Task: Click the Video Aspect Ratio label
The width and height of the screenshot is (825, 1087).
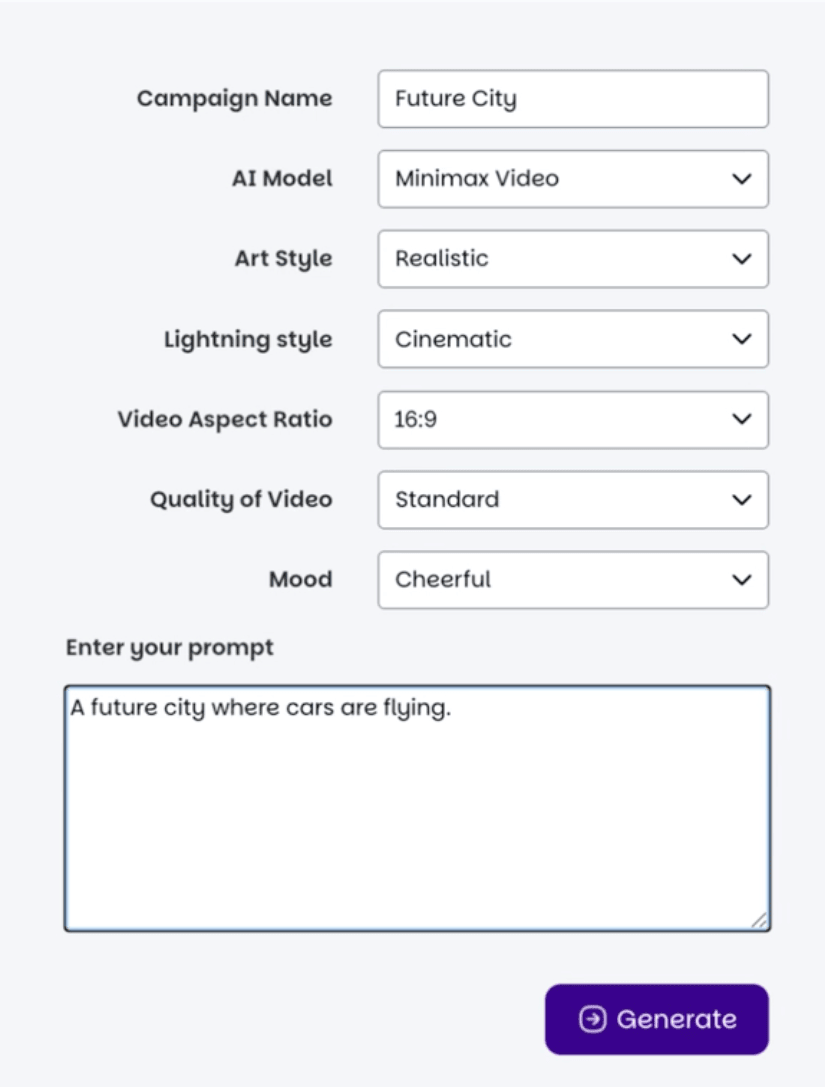Action: tap(225, 420)
